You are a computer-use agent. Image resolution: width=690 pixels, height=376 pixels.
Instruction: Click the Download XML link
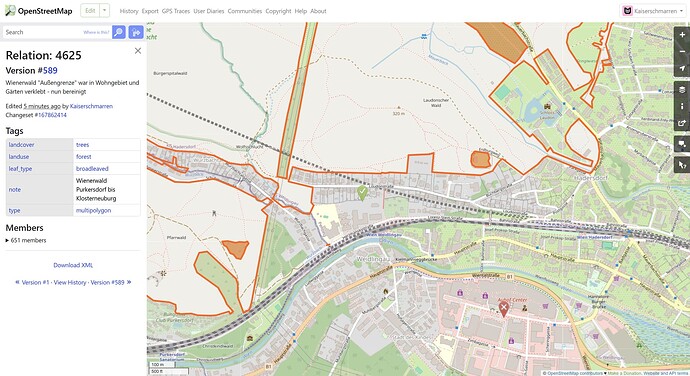pyautogui.click(x=73, y=265)
